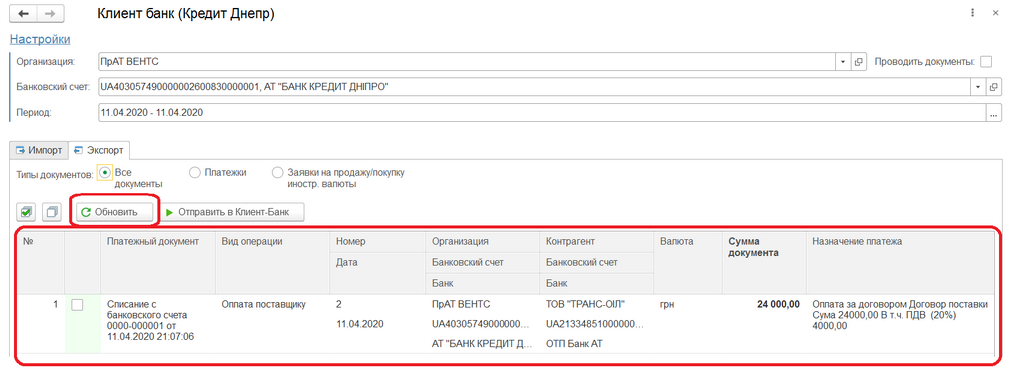This screenshot has width=1010, height=388.
Task: Click the Назначение платежа column header
Action: pos(899,263)
